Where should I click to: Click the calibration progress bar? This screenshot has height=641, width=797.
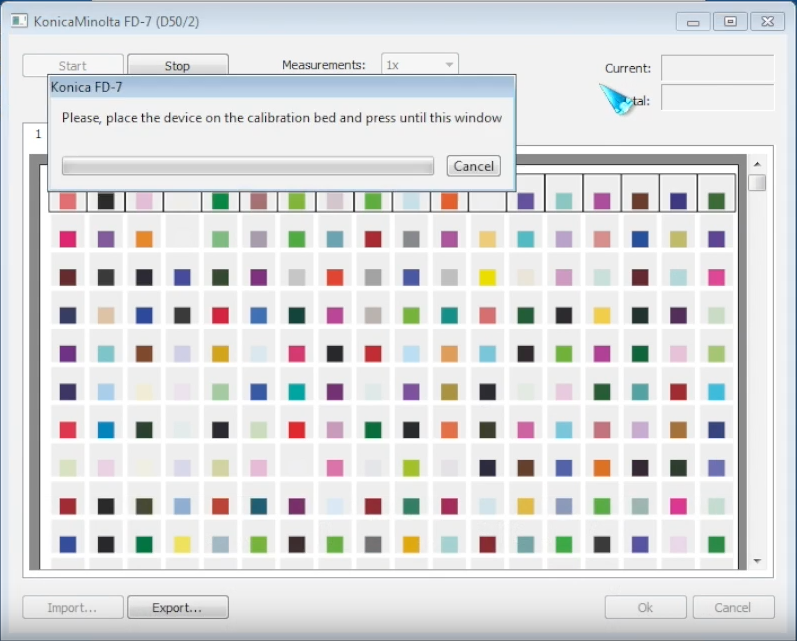point(248,166)
